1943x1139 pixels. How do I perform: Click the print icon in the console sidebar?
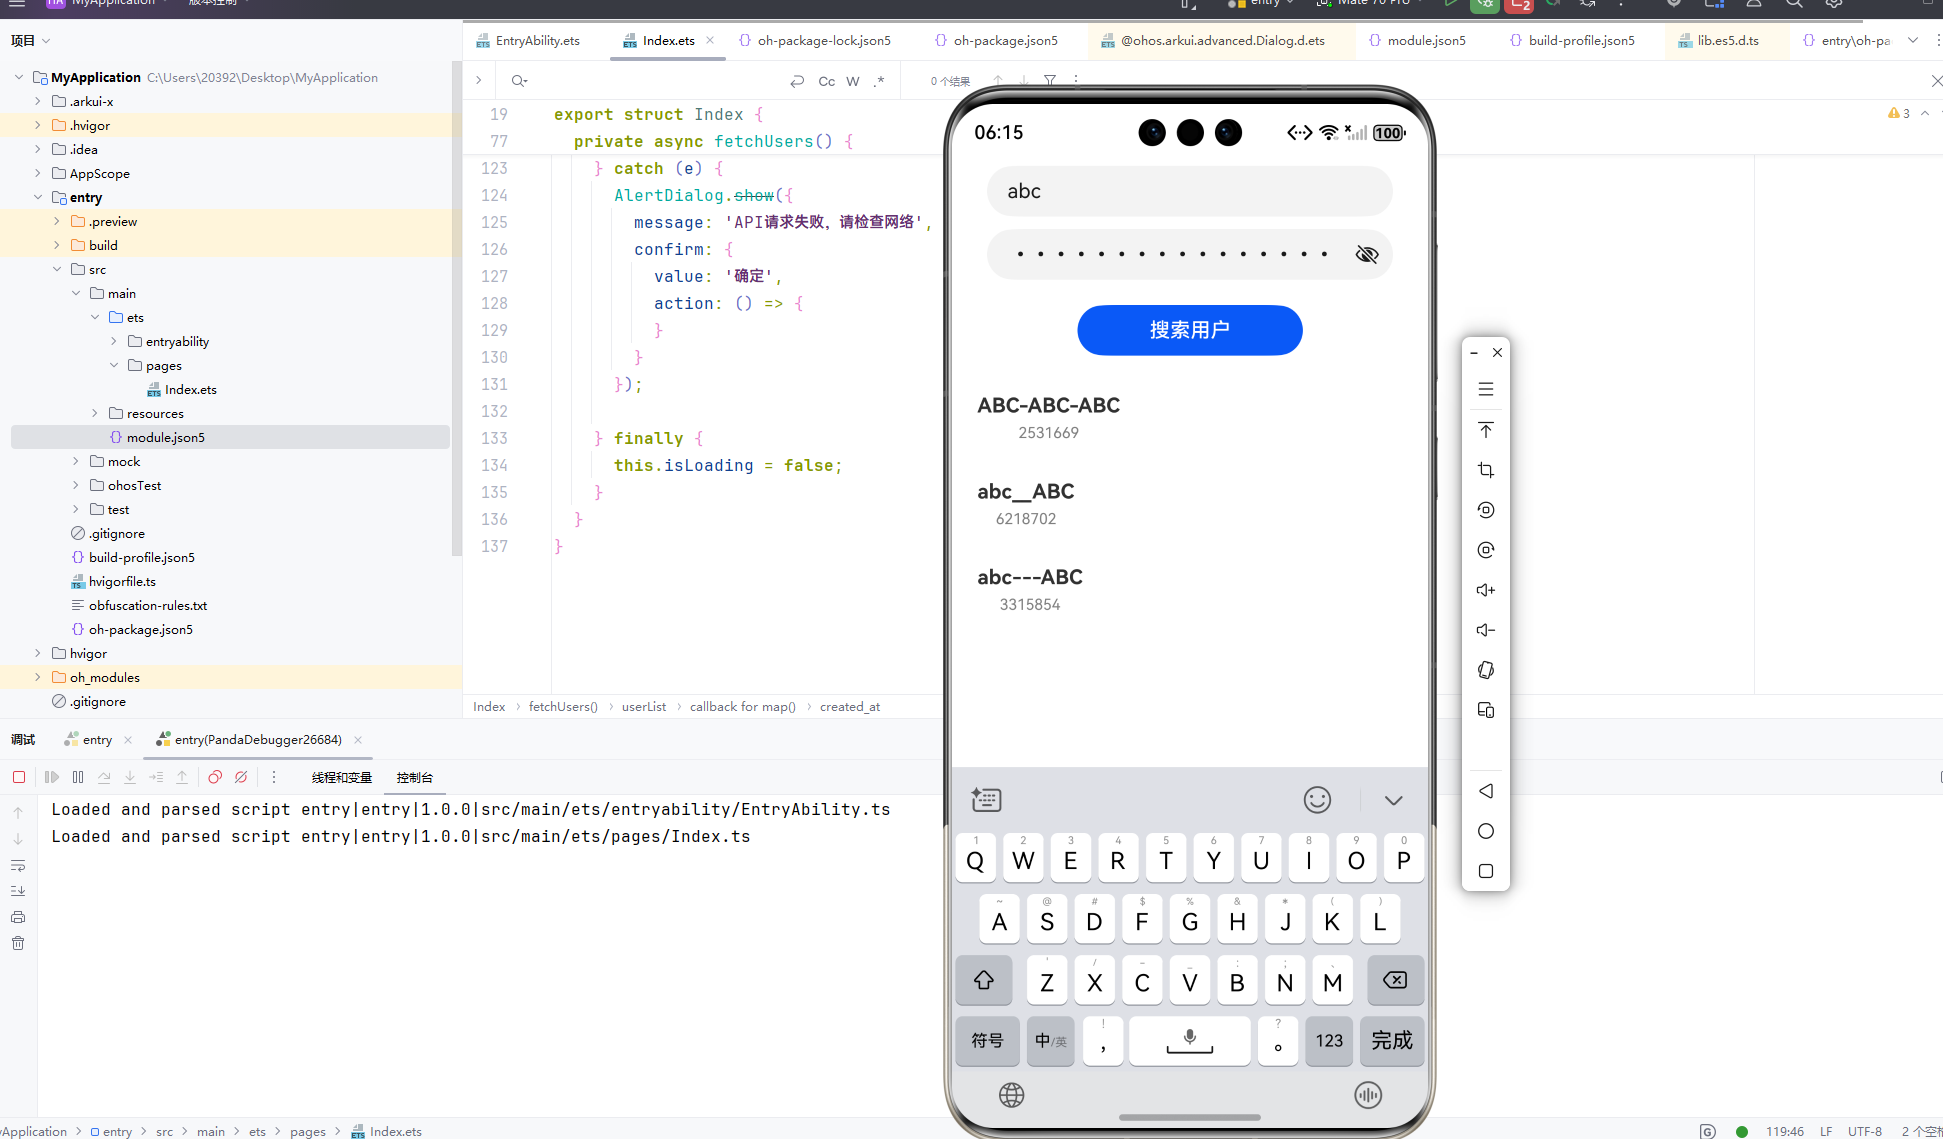18,917
